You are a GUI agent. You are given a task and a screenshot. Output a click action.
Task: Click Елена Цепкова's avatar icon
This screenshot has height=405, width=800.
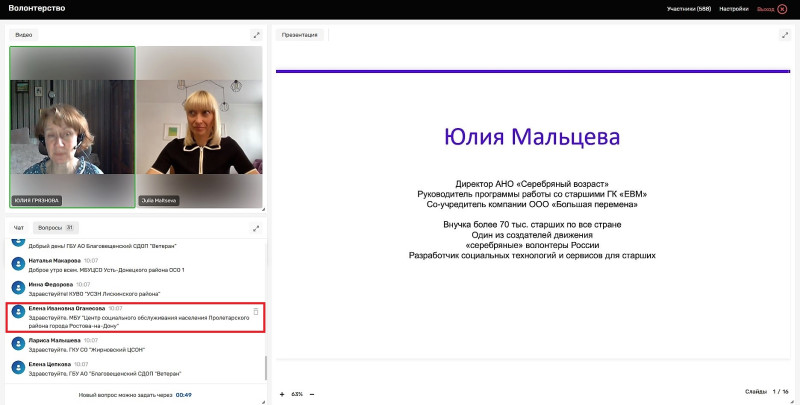(x=18, y=368)
